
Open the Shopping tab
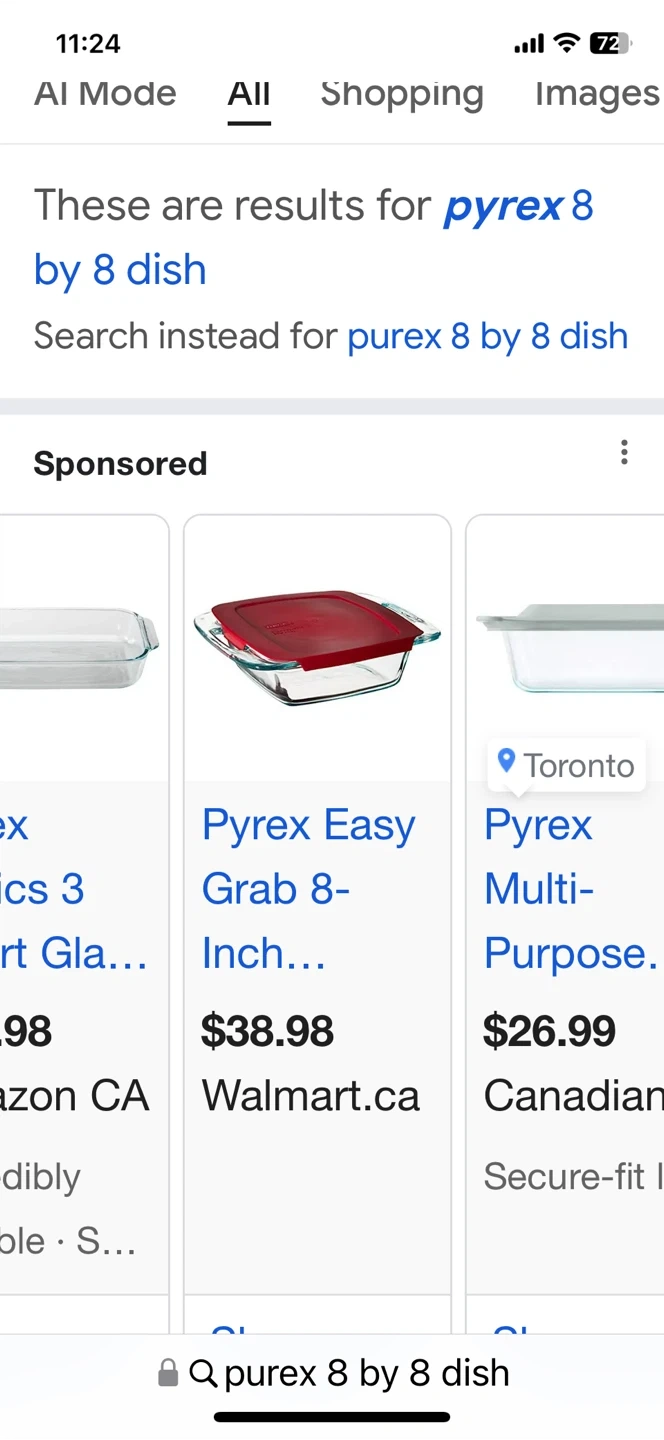(x=402, y=94)
